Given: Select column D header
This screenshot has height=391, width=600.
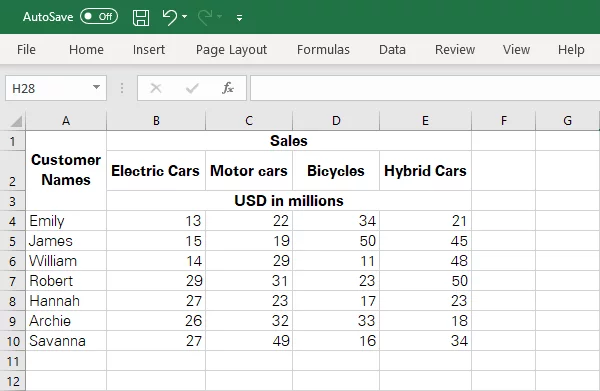Looking at the screenshot, I should pos(336,121).
